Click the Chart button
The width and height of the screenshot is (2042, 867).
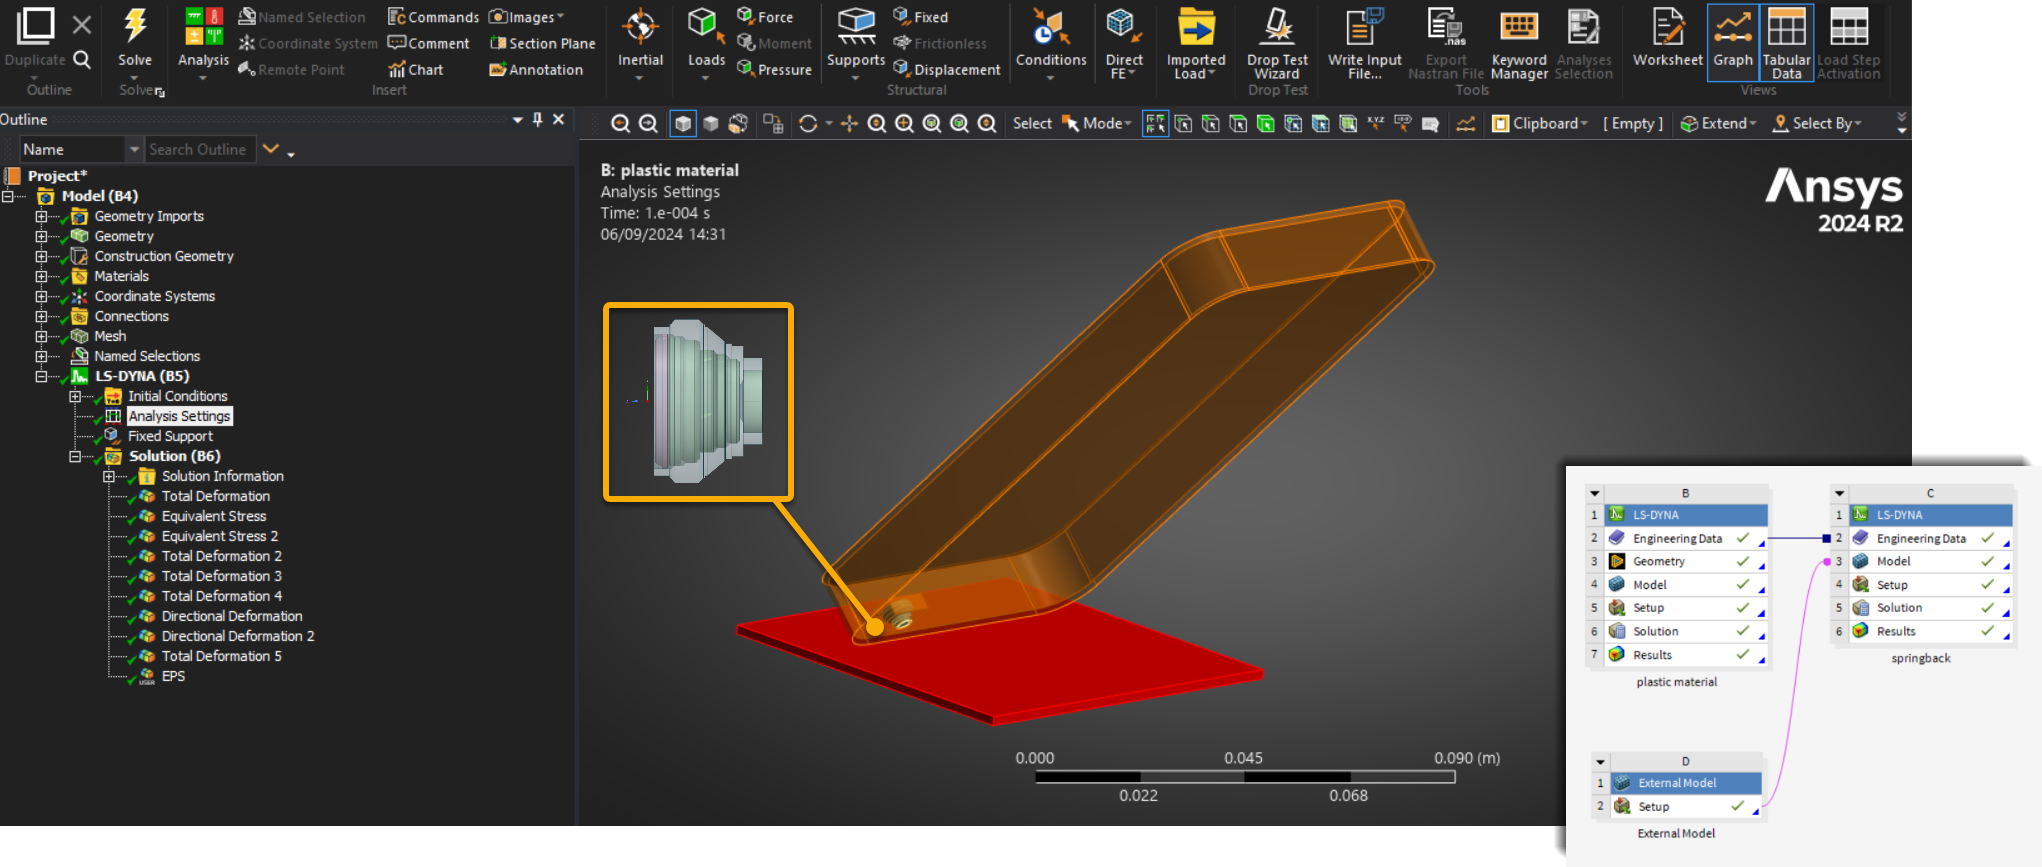[415, 69]
